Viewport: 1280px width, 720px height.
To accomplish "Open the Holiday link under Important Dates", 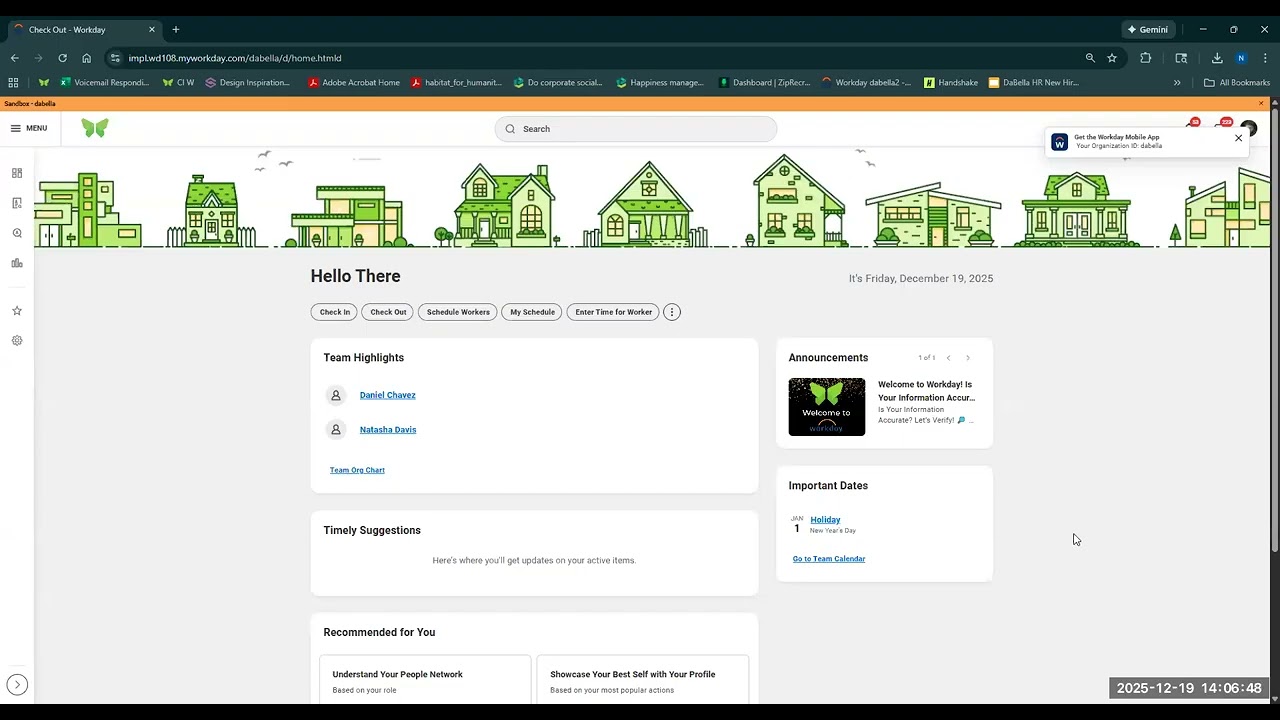I will pyautogui.click(x=825, y=520).
